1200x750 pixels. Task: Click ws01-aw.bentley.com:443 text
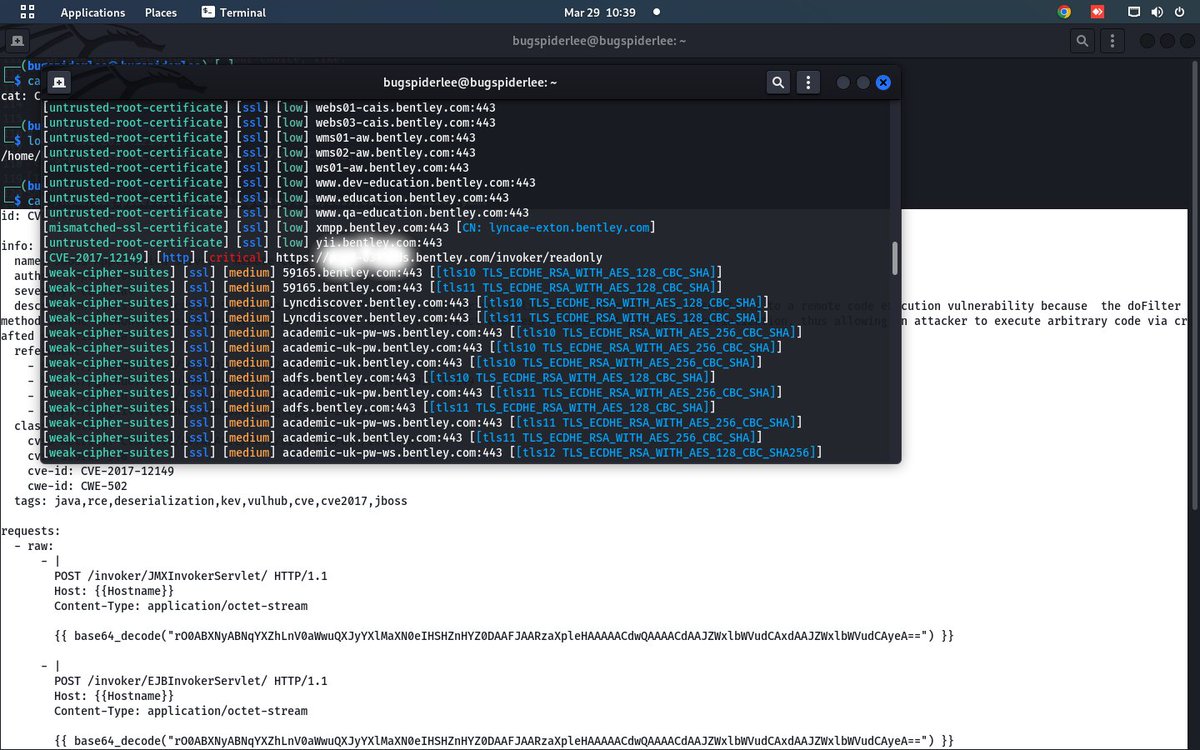point(392,167)
